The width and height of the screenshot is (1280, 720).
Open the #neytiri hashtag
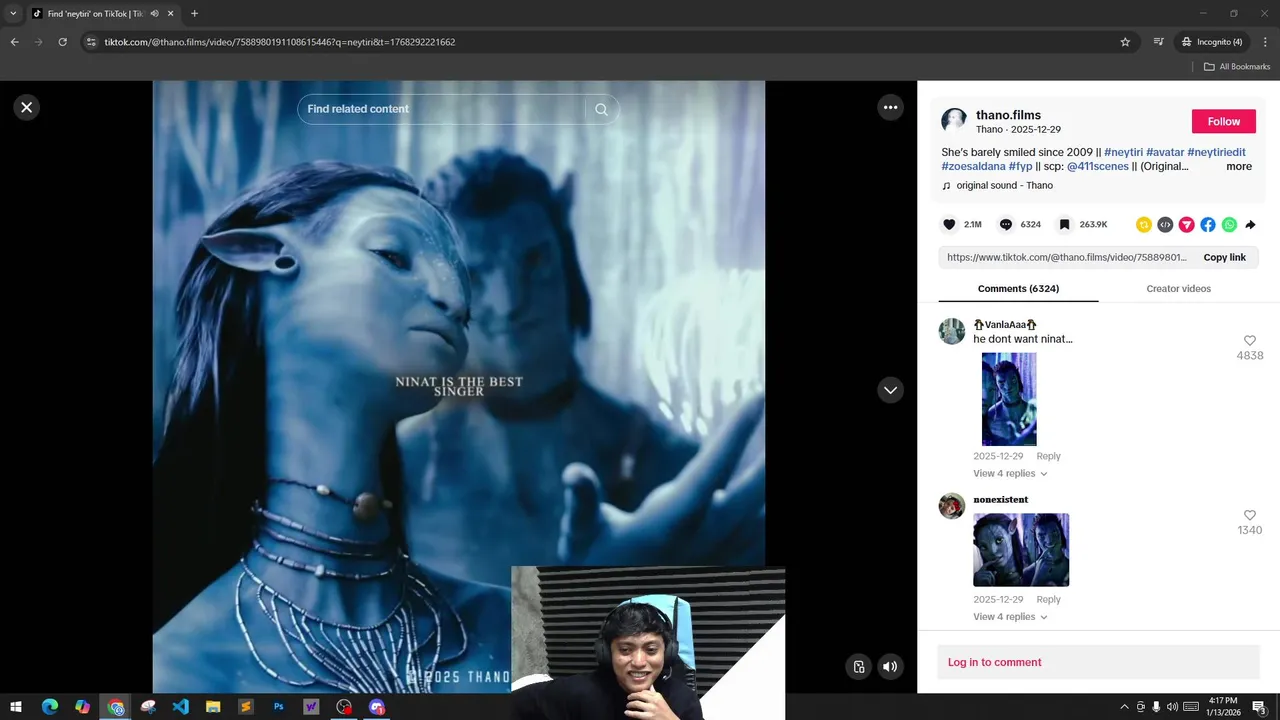click(x=1123, y=152)
